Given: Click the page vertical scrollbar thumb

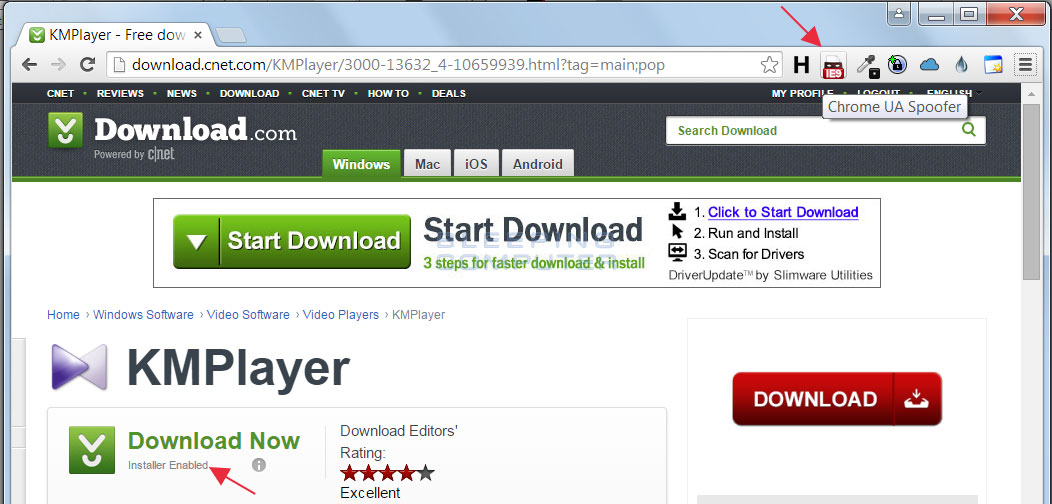Looking at the screenshot, I should [1031, 192].
